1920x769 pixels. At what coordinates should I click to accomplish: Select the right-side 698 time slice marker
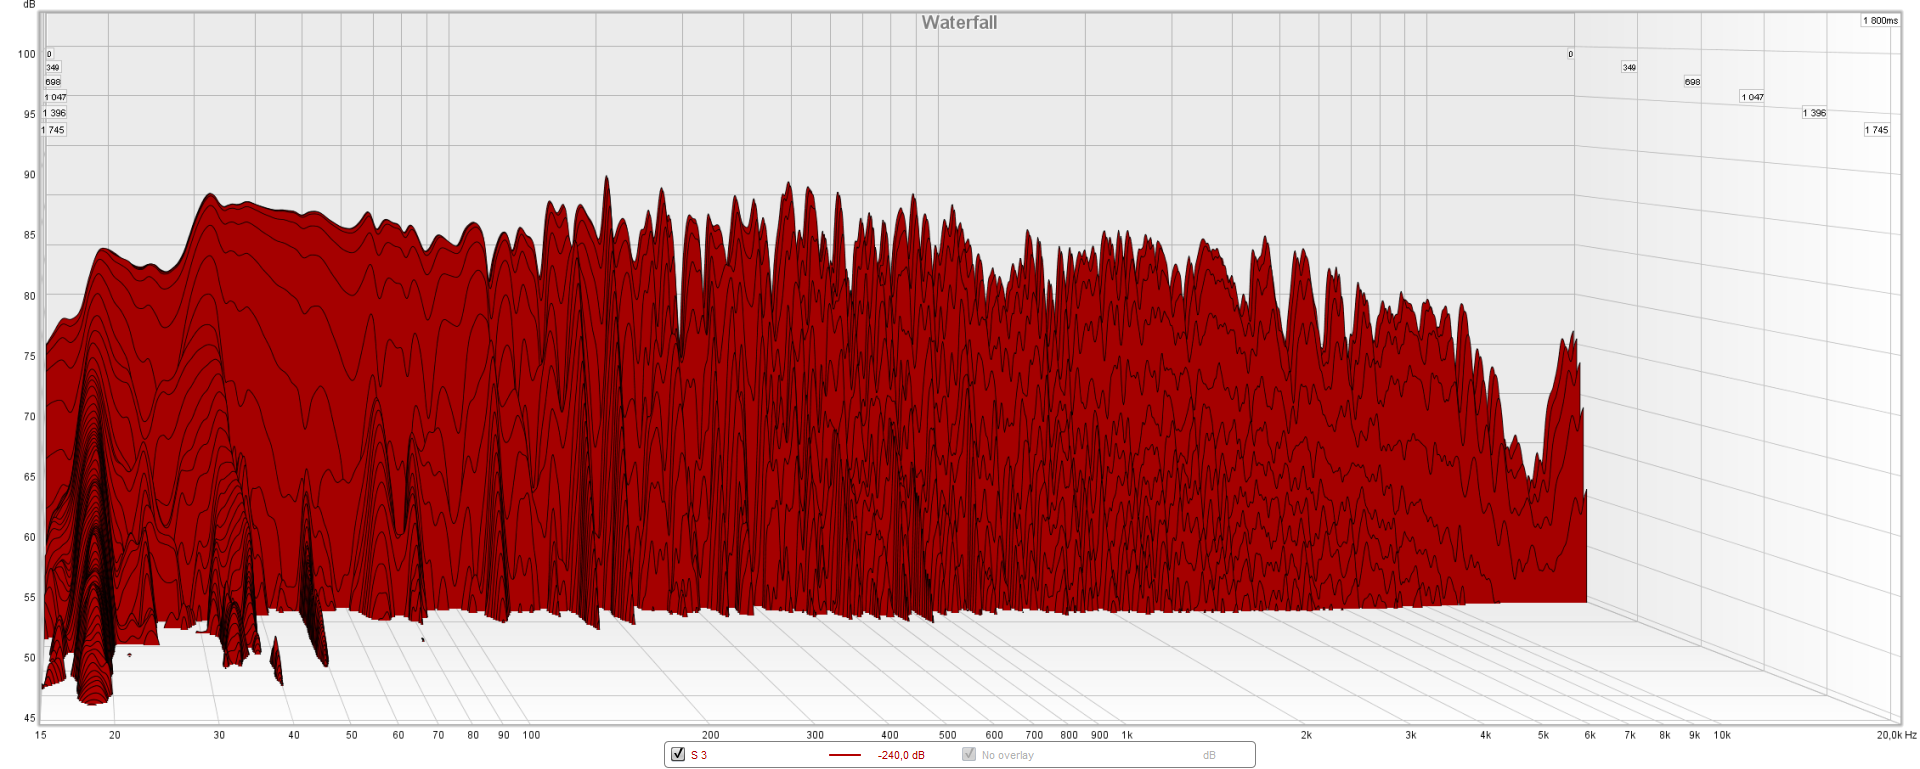(x=1692, y=82)
